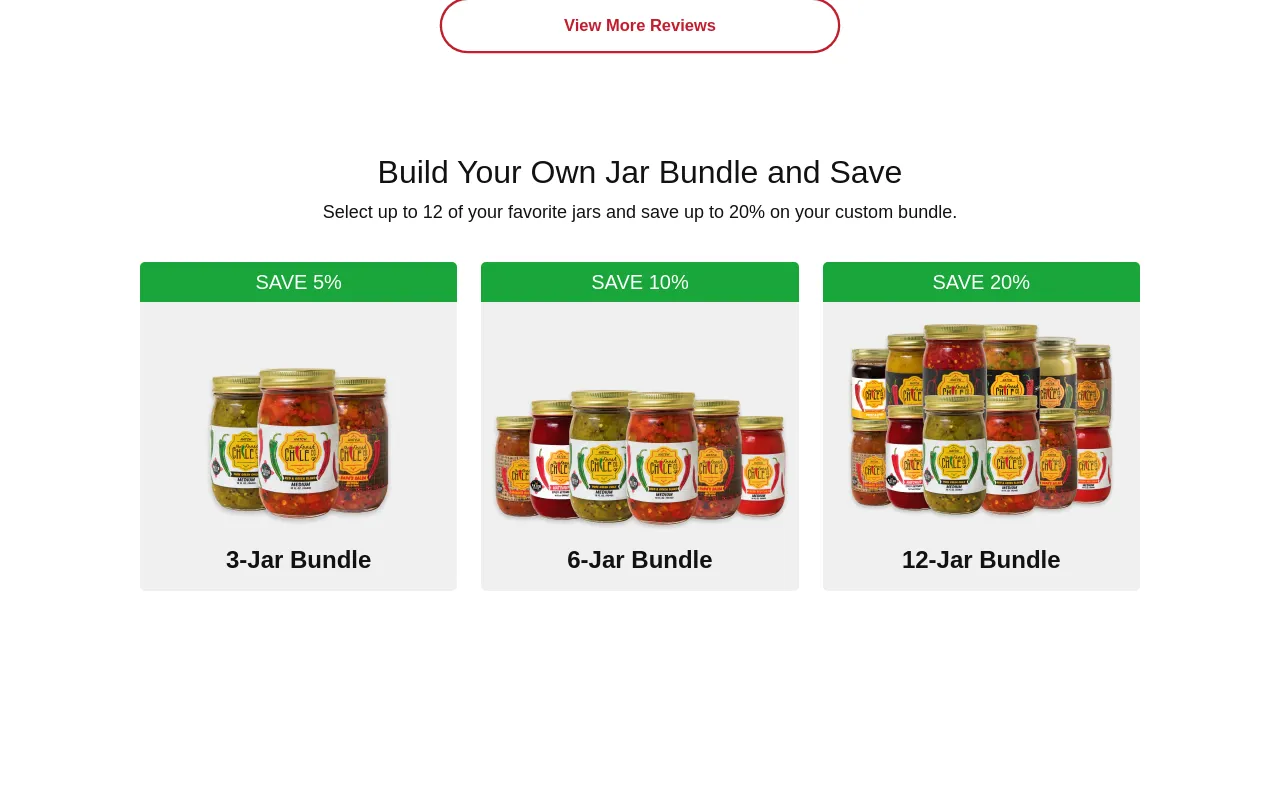1280x800 pixels.
Task: Select the SAVE 20% green banner
Action: click(981, 282)
